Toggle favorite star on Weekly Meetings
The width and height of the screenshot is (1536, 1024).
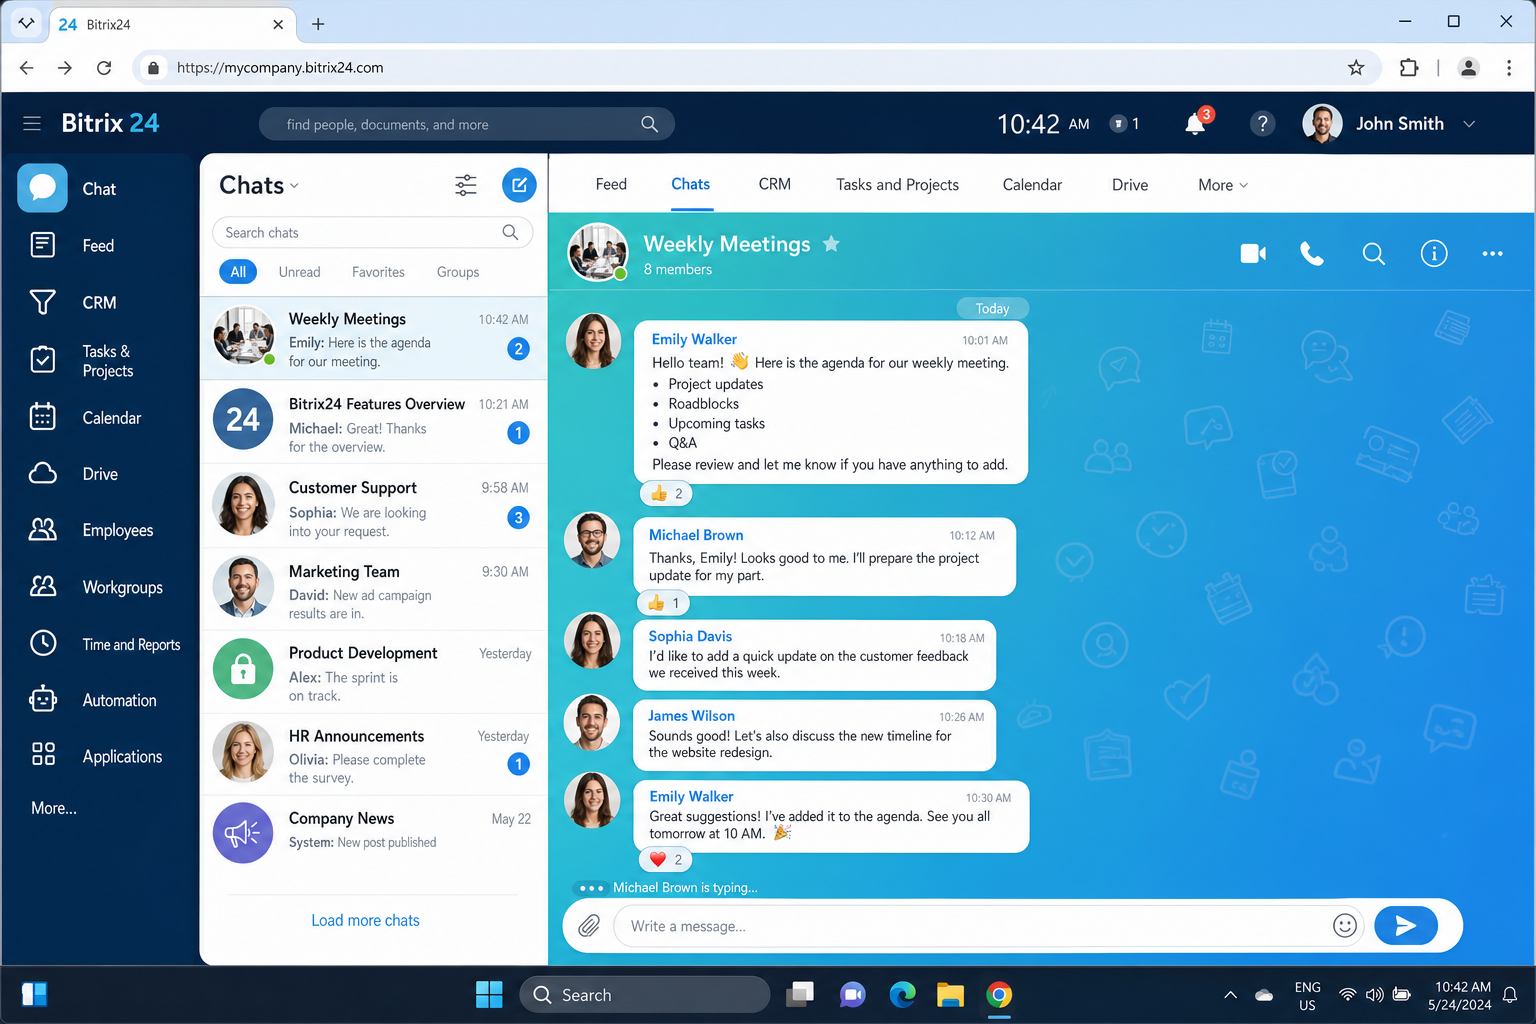[x=831, y=244]
